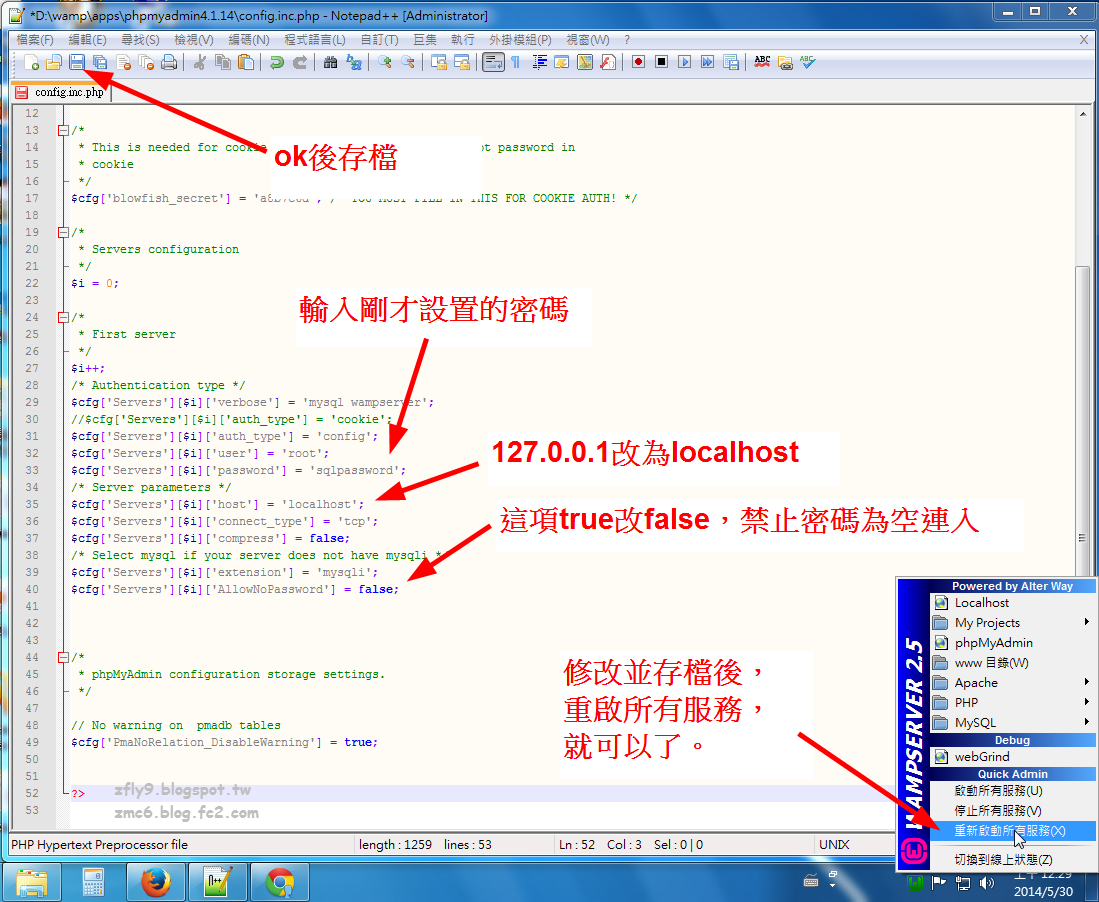Click 重新啟動所有服務(X) to restart services
The height and width of the screenshot is (902, 1099).
(1013, 831)
